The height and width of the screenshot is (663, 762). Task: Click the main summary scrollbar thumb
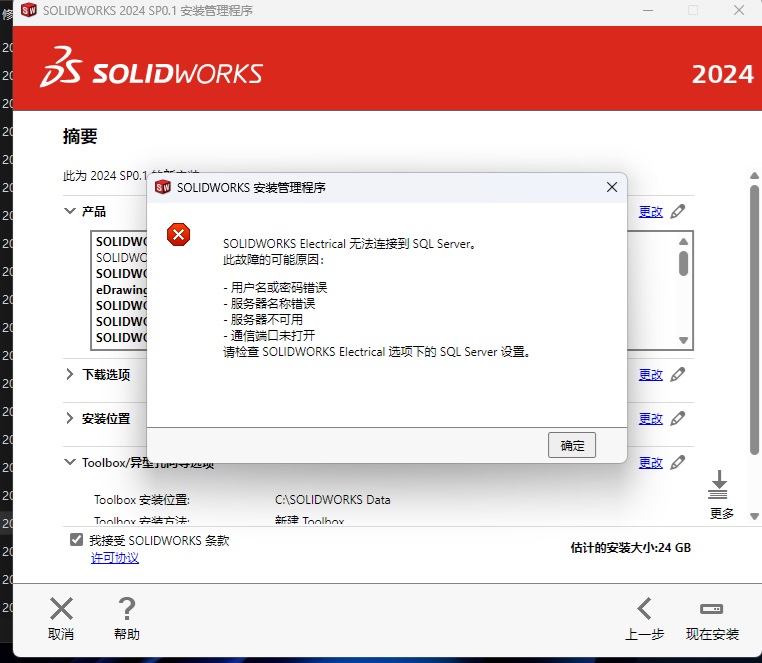(x=754, y=319)
